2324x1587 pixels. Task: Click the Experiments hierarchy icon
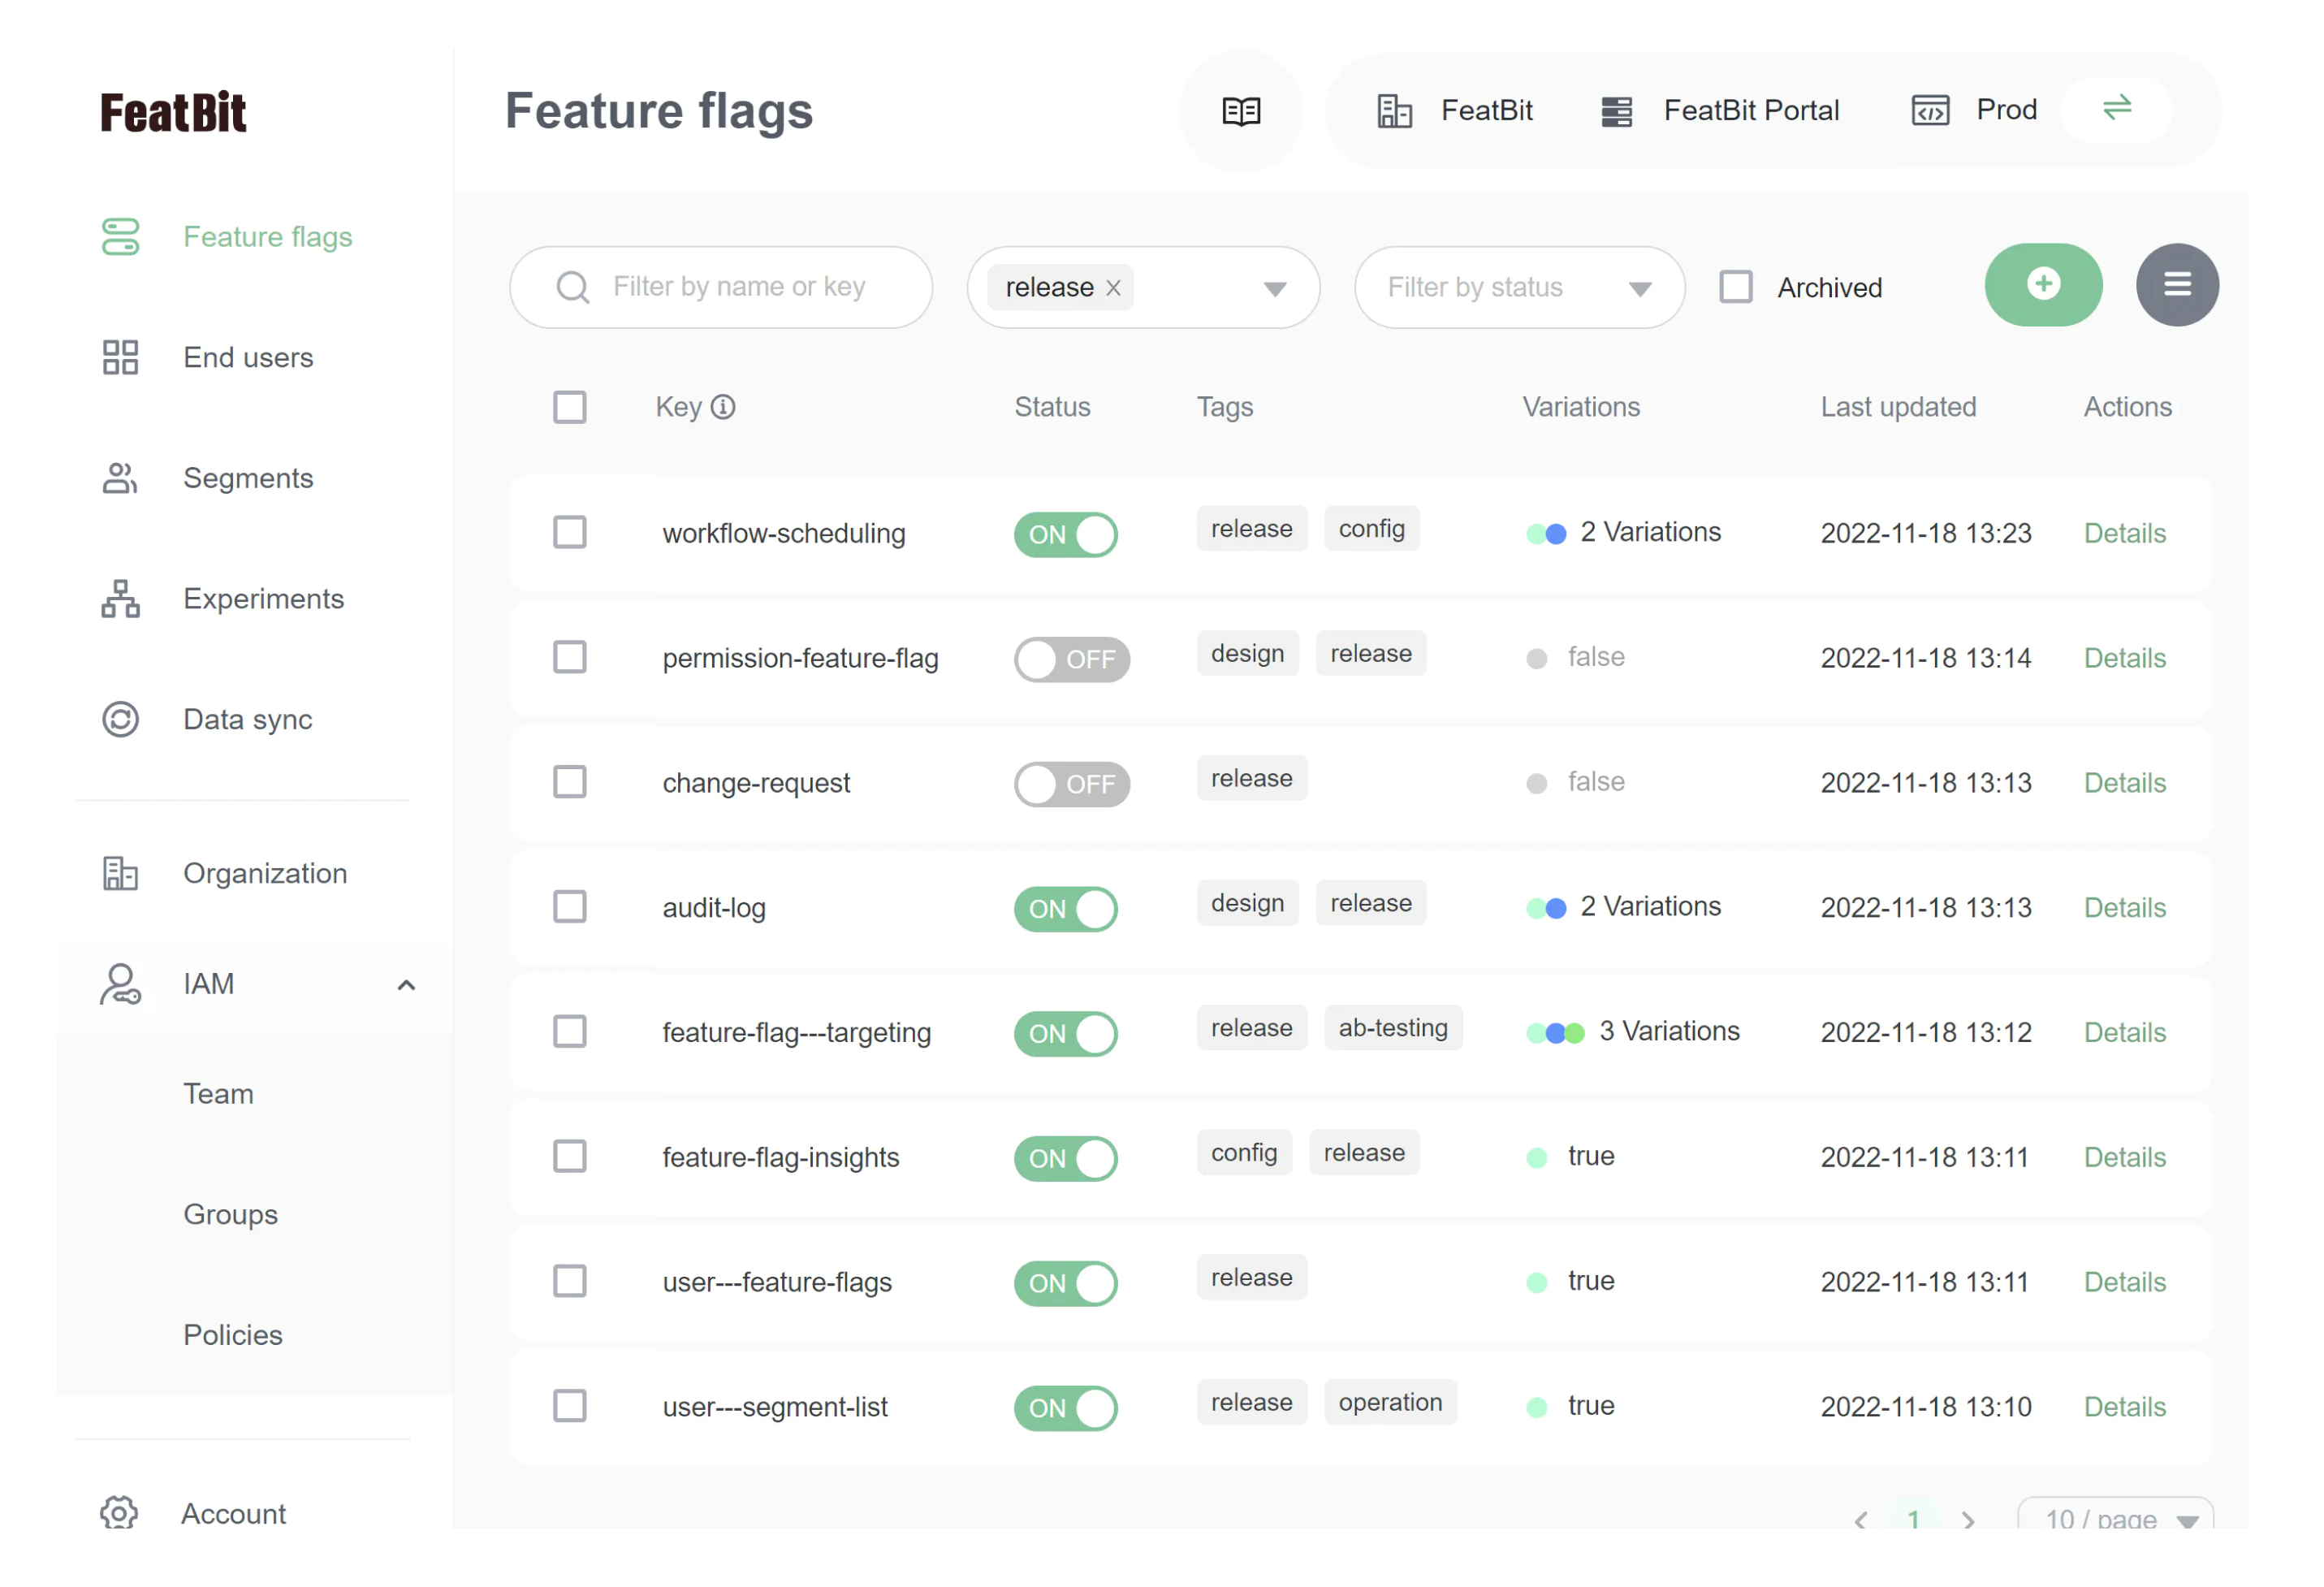coord(120,599)
